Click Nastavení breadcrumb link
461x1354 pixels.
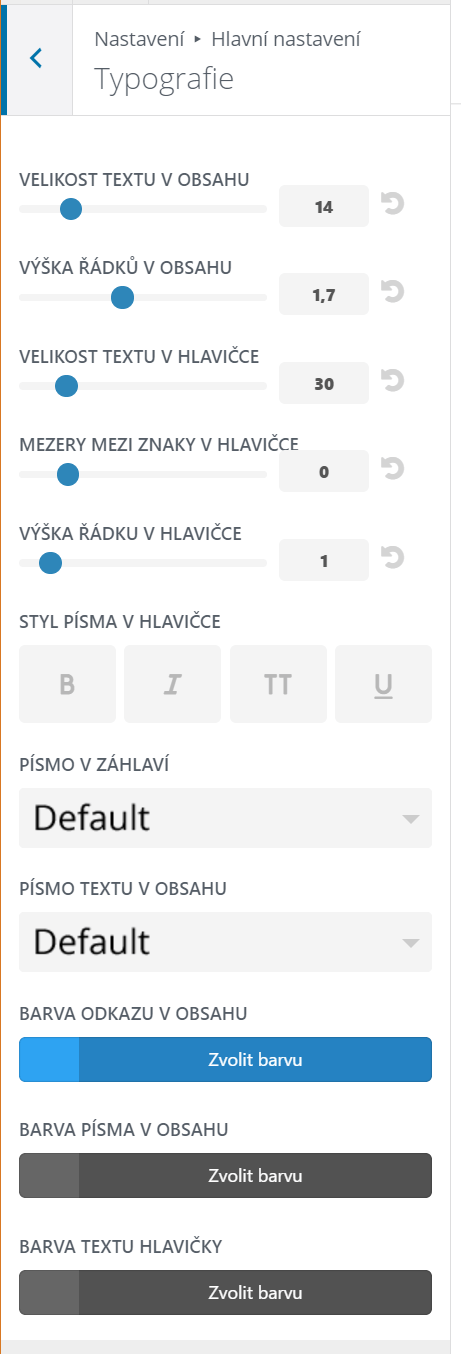click(x=139, y=39)
